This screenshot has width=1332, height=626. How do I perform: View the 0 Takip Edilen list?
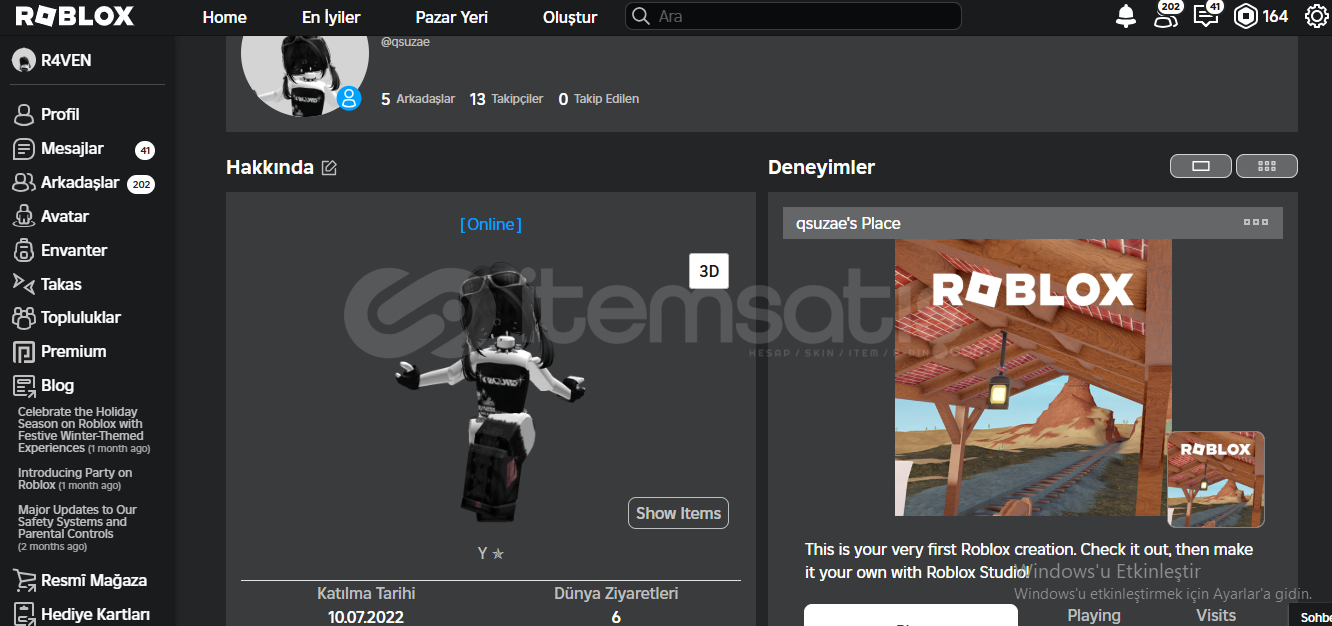(x=598, y=99)
